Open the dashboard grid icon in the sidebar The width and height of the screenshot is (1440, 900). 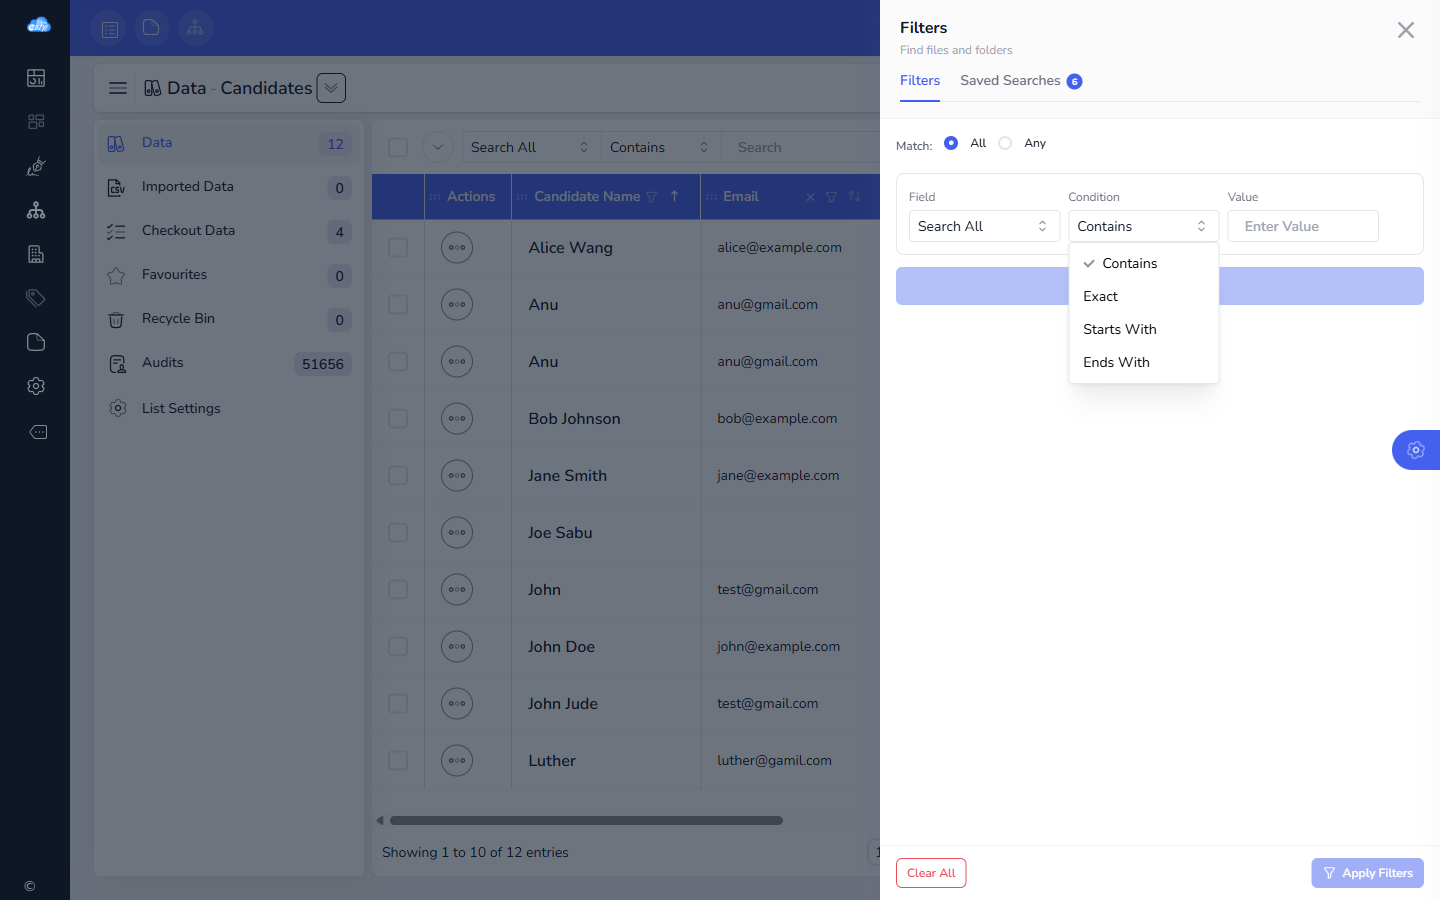[x=36, y=122]
